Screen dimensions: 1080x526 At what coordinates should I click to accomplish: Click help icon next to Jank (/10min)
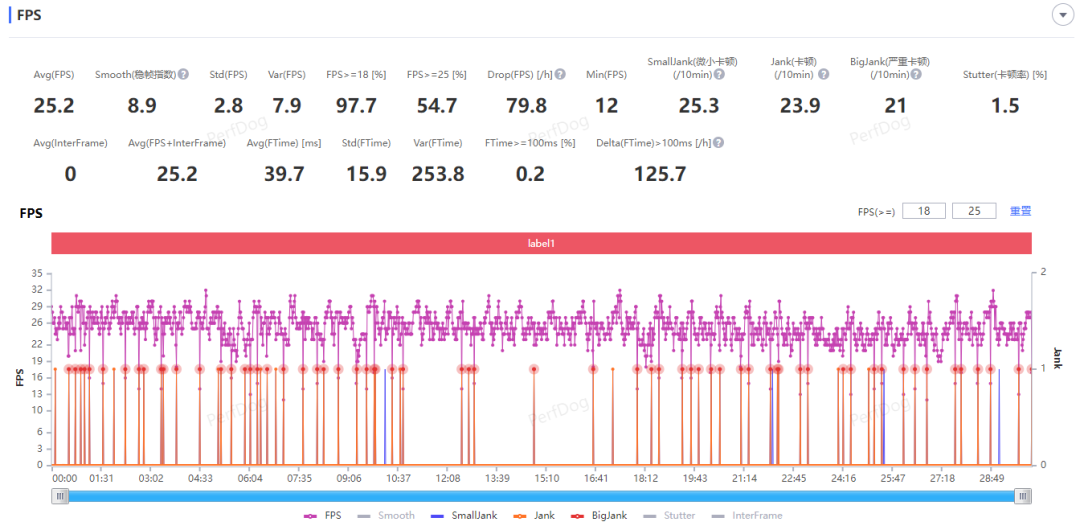(823, 74)
